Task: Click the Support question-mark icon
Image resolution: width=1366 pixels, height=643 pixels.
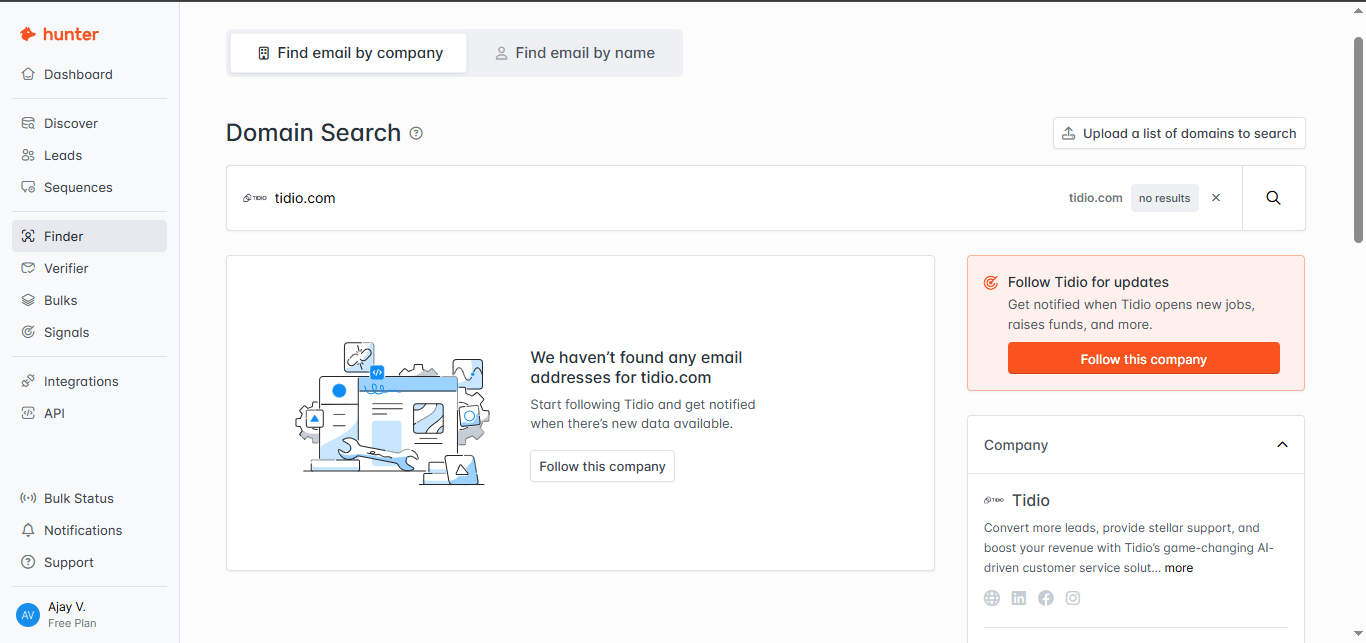Action: pos(28,562)
